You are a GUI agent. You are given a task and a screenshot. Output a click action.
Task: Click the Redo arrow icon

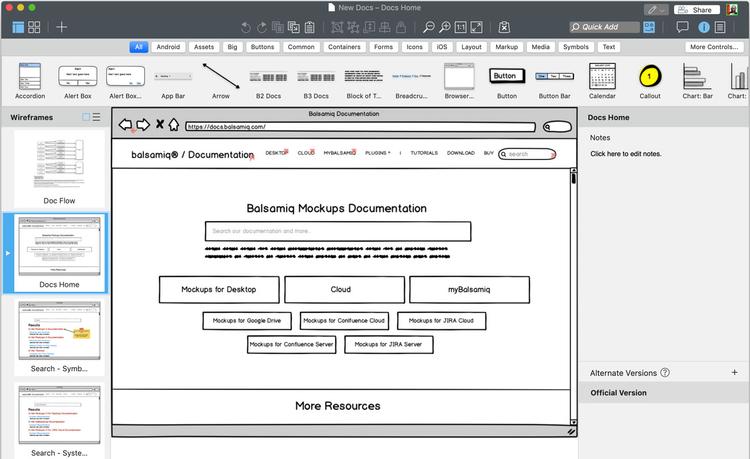click(x=262, y=27)
